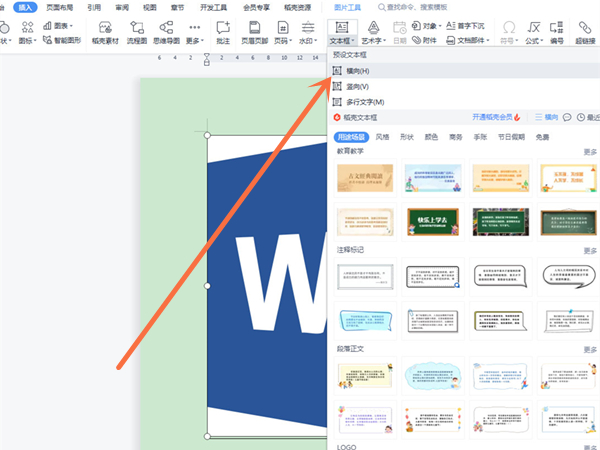This screenshot has height=450, width=600.
Task: Choose 多行文字(M) from preset text boxes
Action: tap(363, 102)
